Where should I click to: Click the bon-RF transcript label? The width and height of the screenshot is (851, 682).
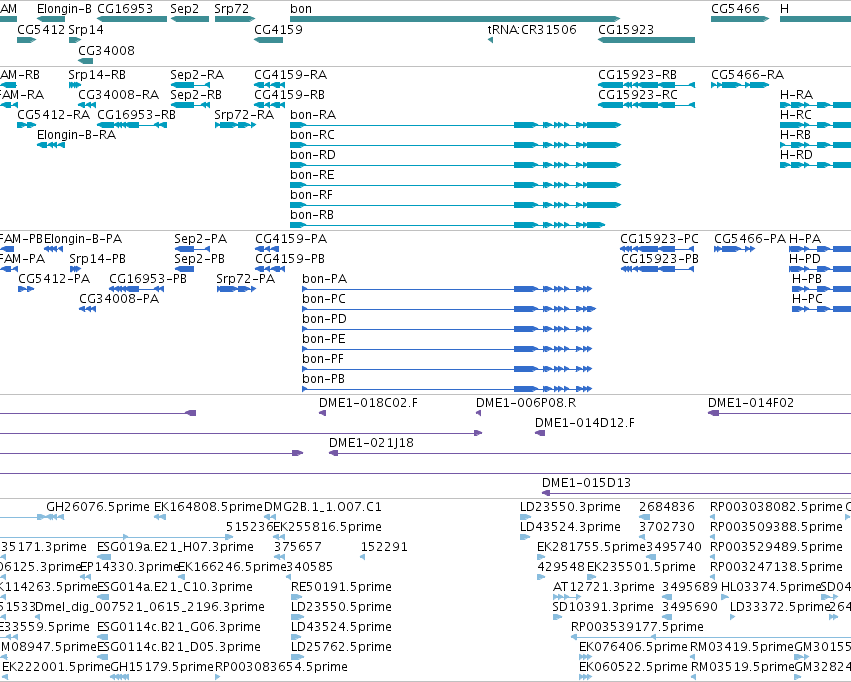point(312,195)
